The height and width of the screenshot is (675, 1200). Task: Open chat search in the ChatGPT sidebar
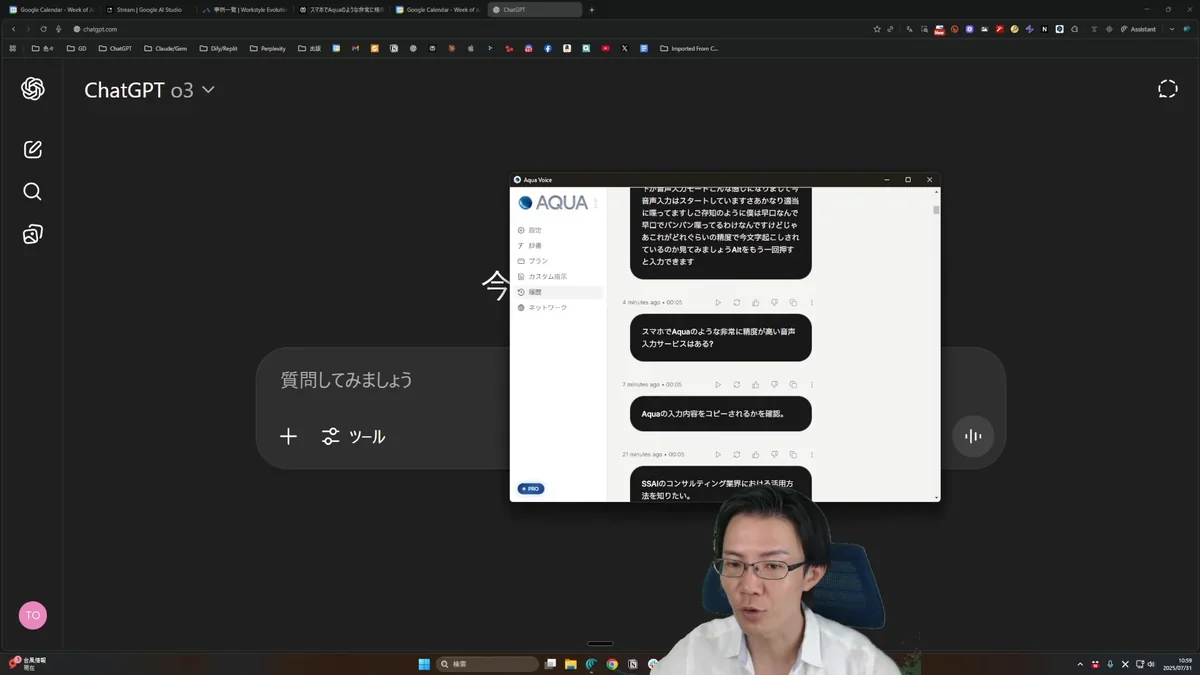(x=32, y=191)
